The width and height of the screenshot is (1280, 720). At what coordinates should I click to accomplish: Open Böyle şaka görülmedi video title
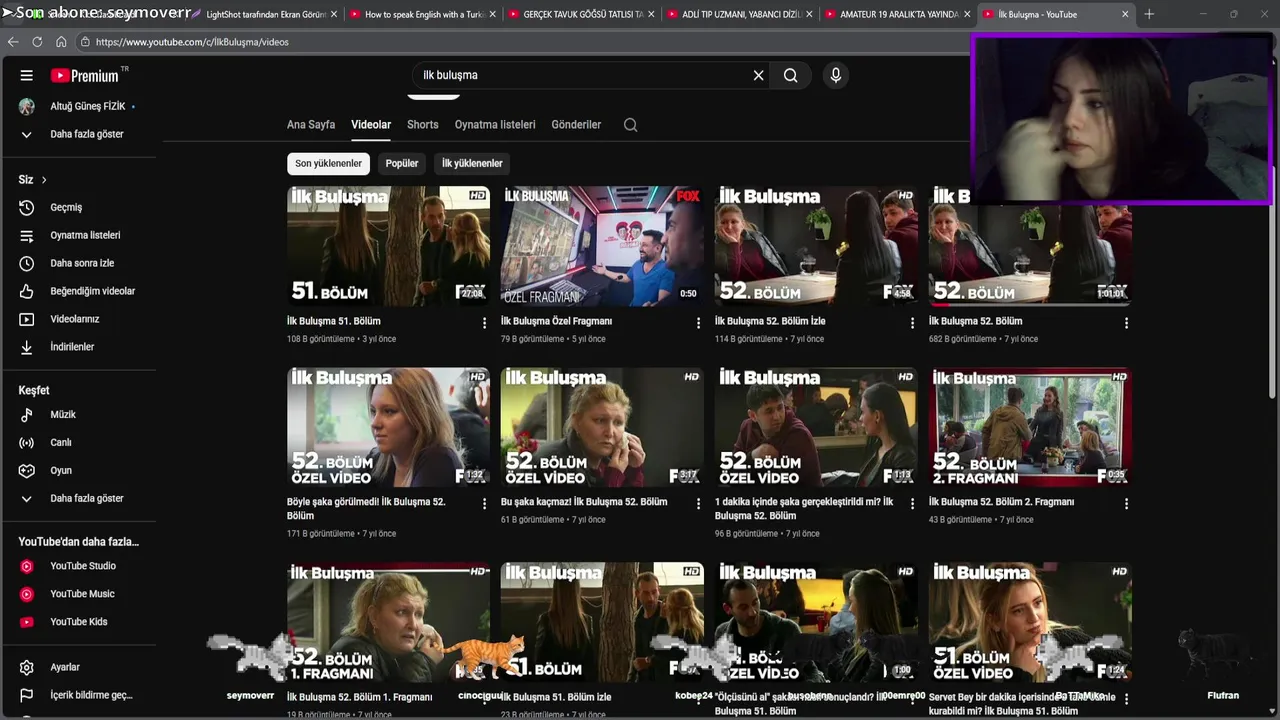click(x=366, y=508)
